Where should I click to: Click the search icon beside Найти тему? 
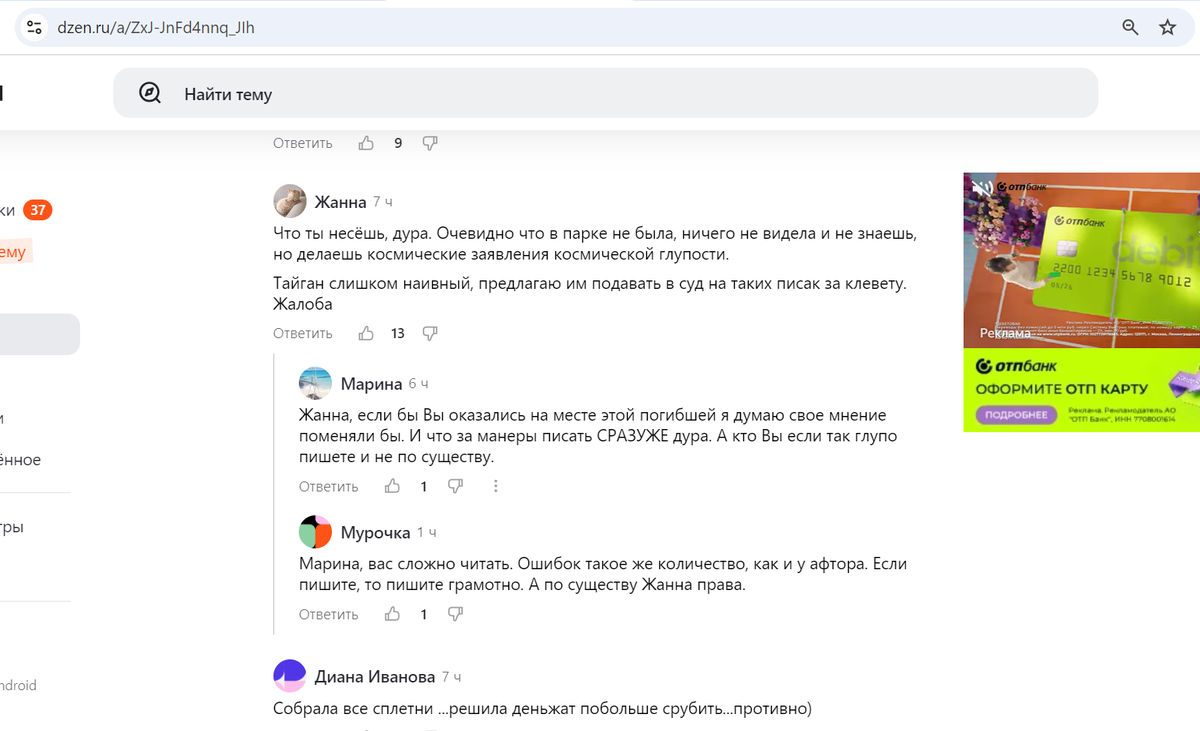click(150, 94)
